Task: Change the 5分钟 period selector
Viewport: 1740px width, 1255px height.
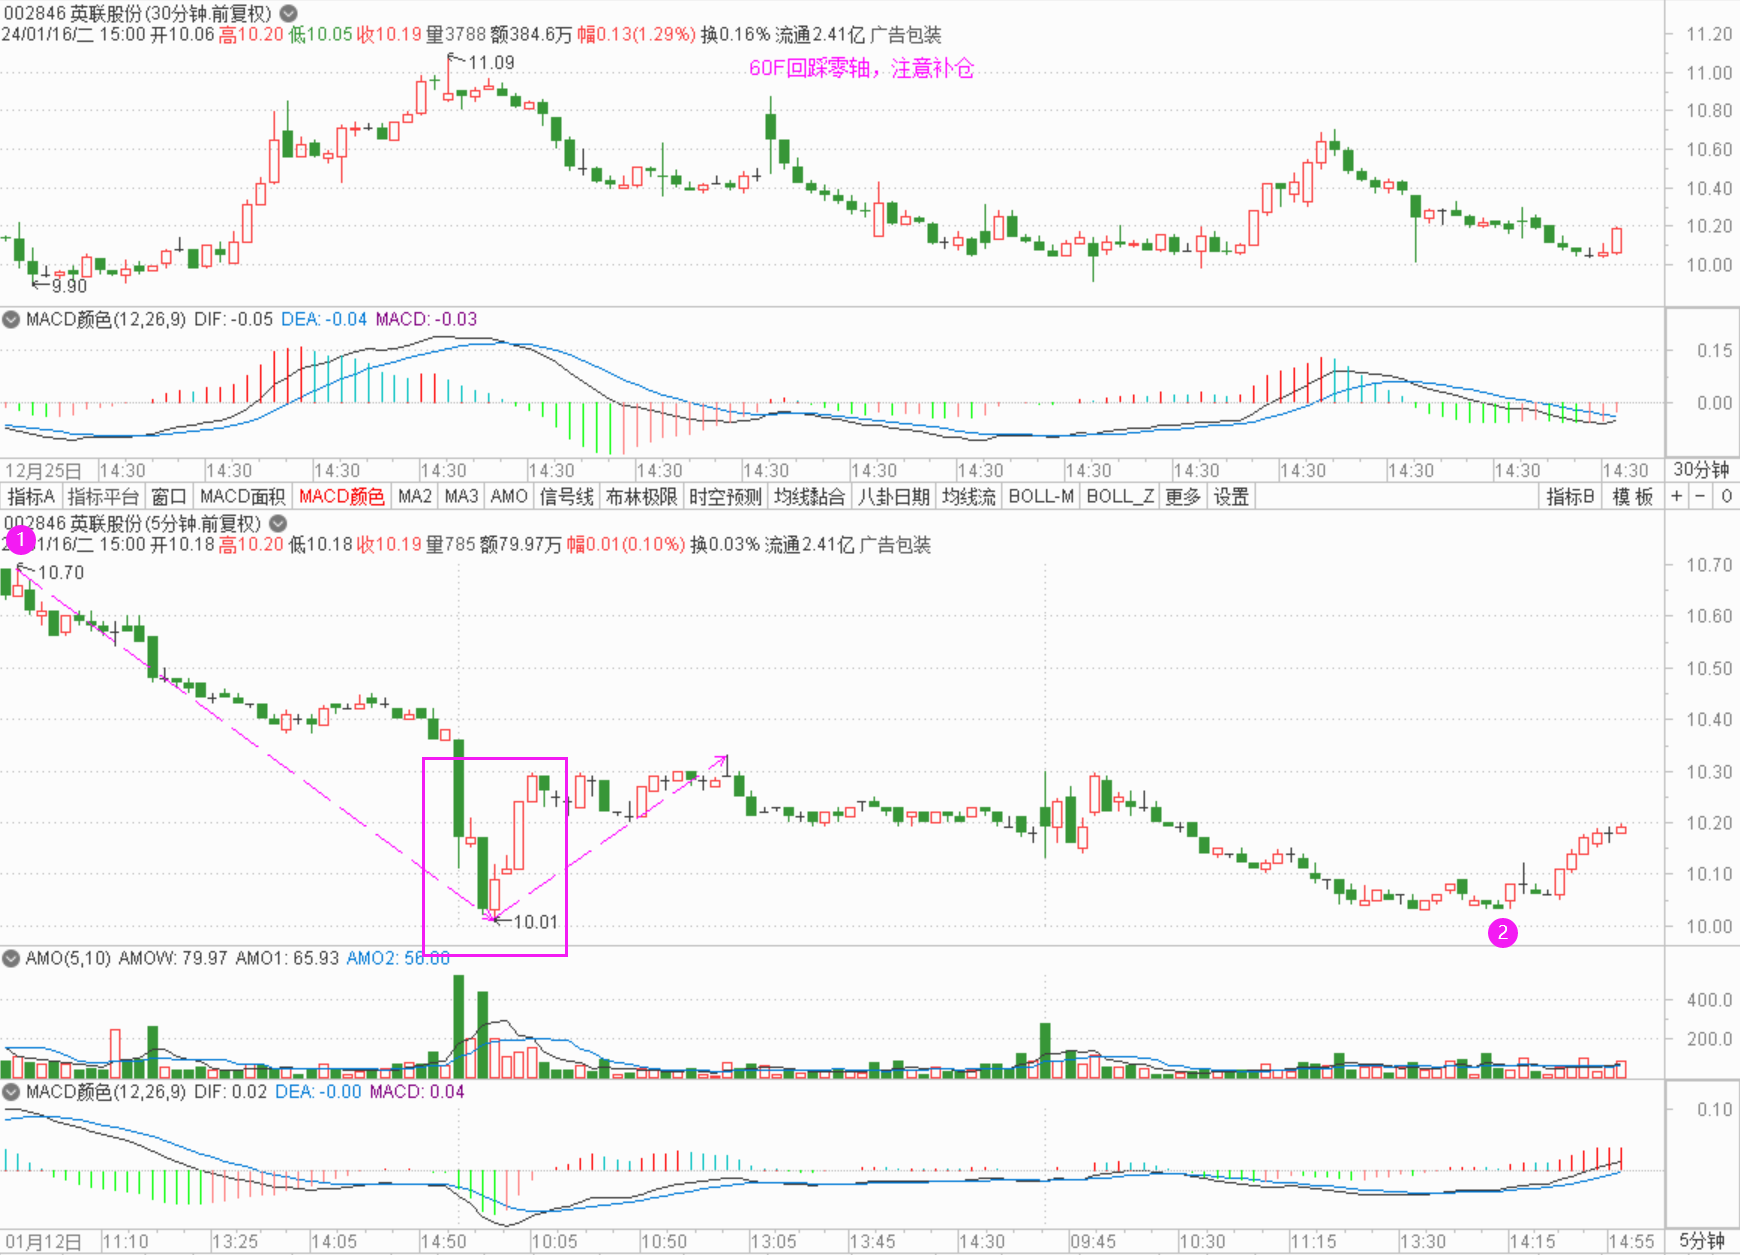Action: tap(1702, 1241)
